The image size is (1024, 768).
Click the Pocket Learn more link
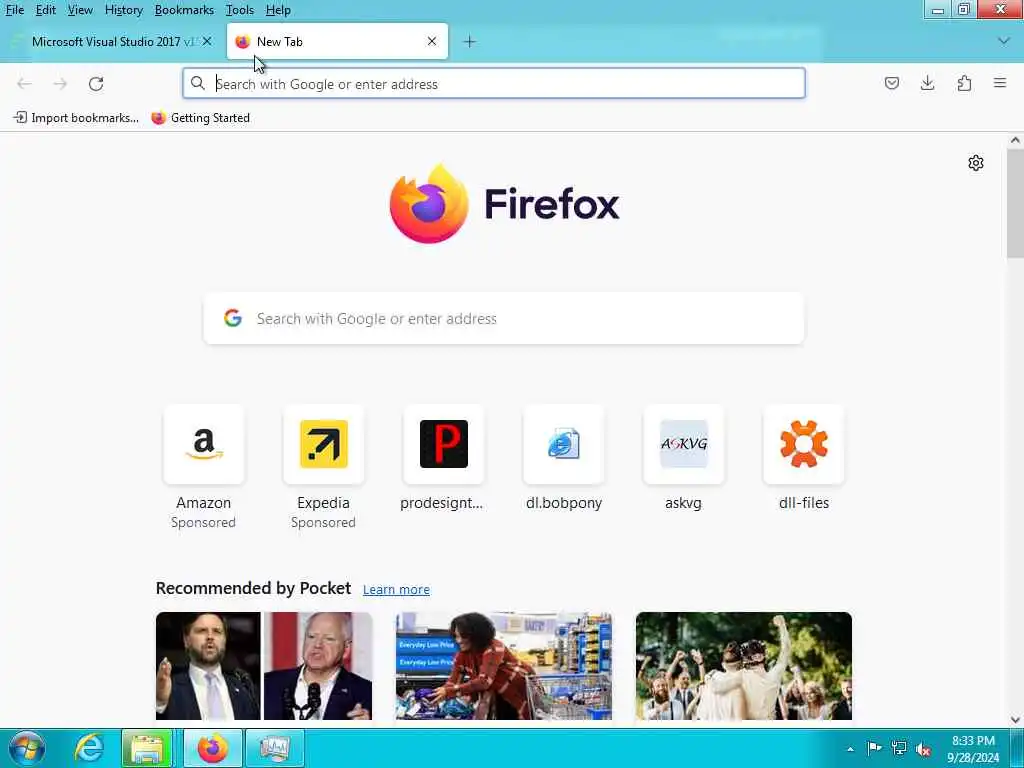tap(396, 589)
